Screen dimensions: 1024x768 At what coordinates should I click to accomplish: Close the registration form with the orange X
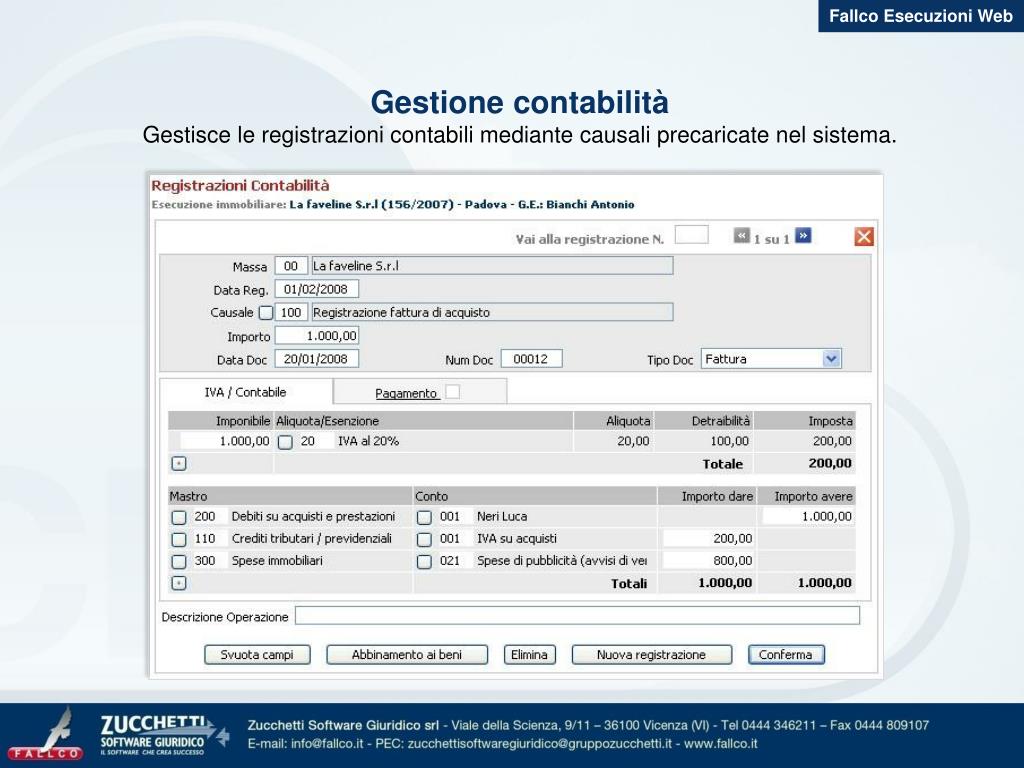[864, 236]
